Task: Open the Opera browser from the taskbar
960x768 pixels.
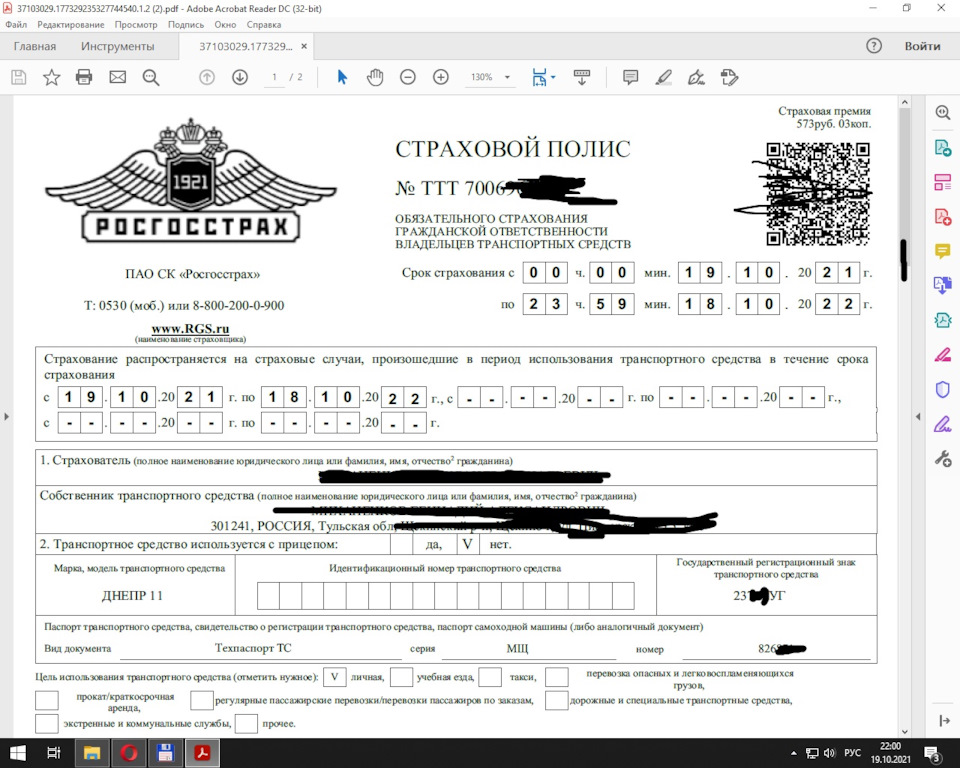Action: click(129, 753)
